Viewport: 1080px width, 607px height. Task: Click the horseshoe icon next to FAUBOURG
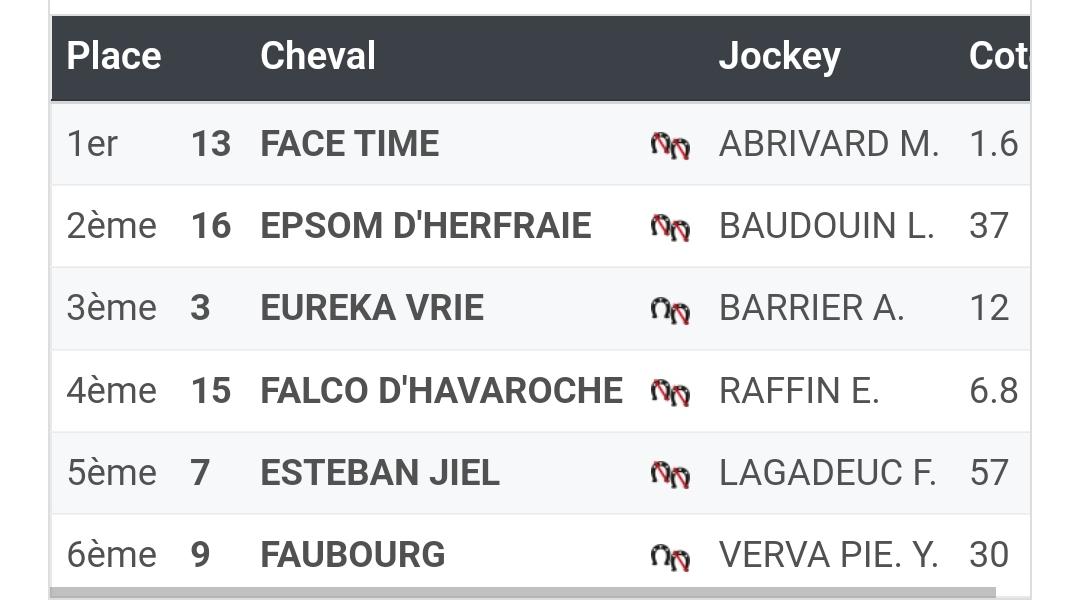[670, 557]
